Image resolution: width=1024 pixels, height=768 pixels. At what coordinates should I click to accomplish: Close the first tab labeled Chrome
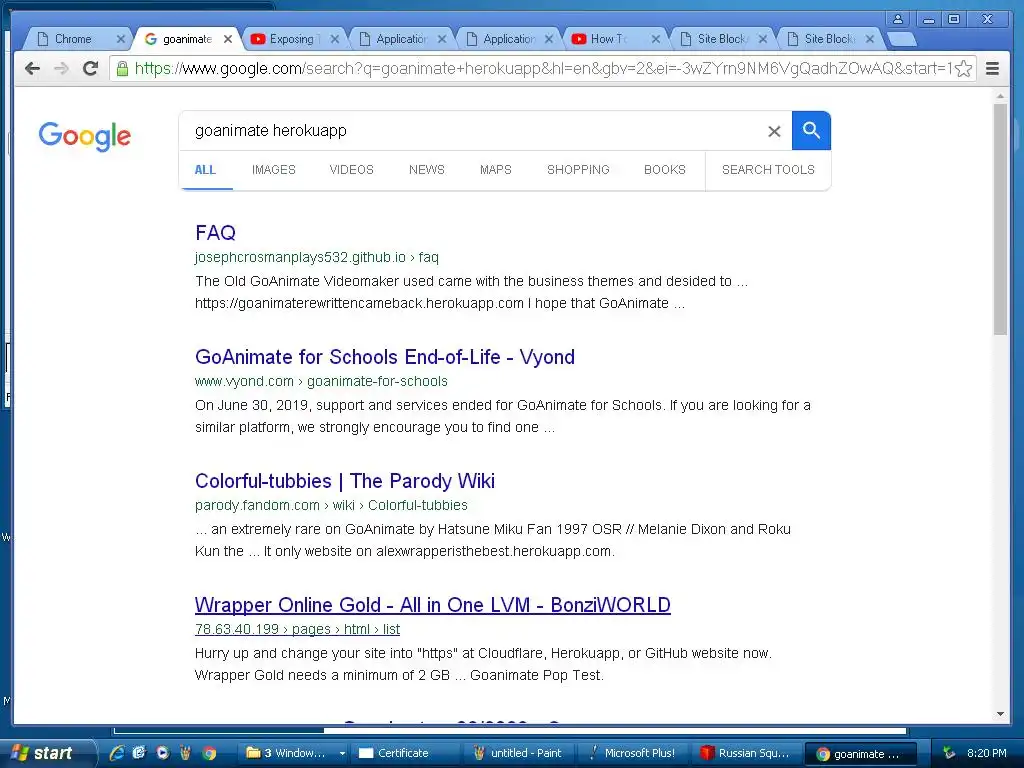(120, 39)
